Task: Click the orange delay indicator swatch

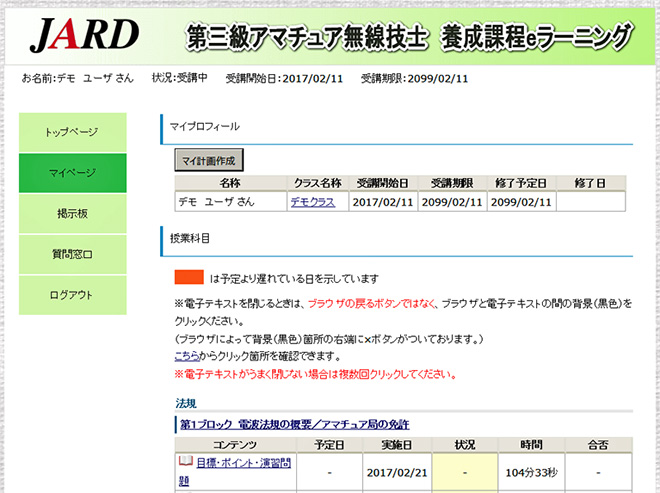Action: (x=189, y=277)
